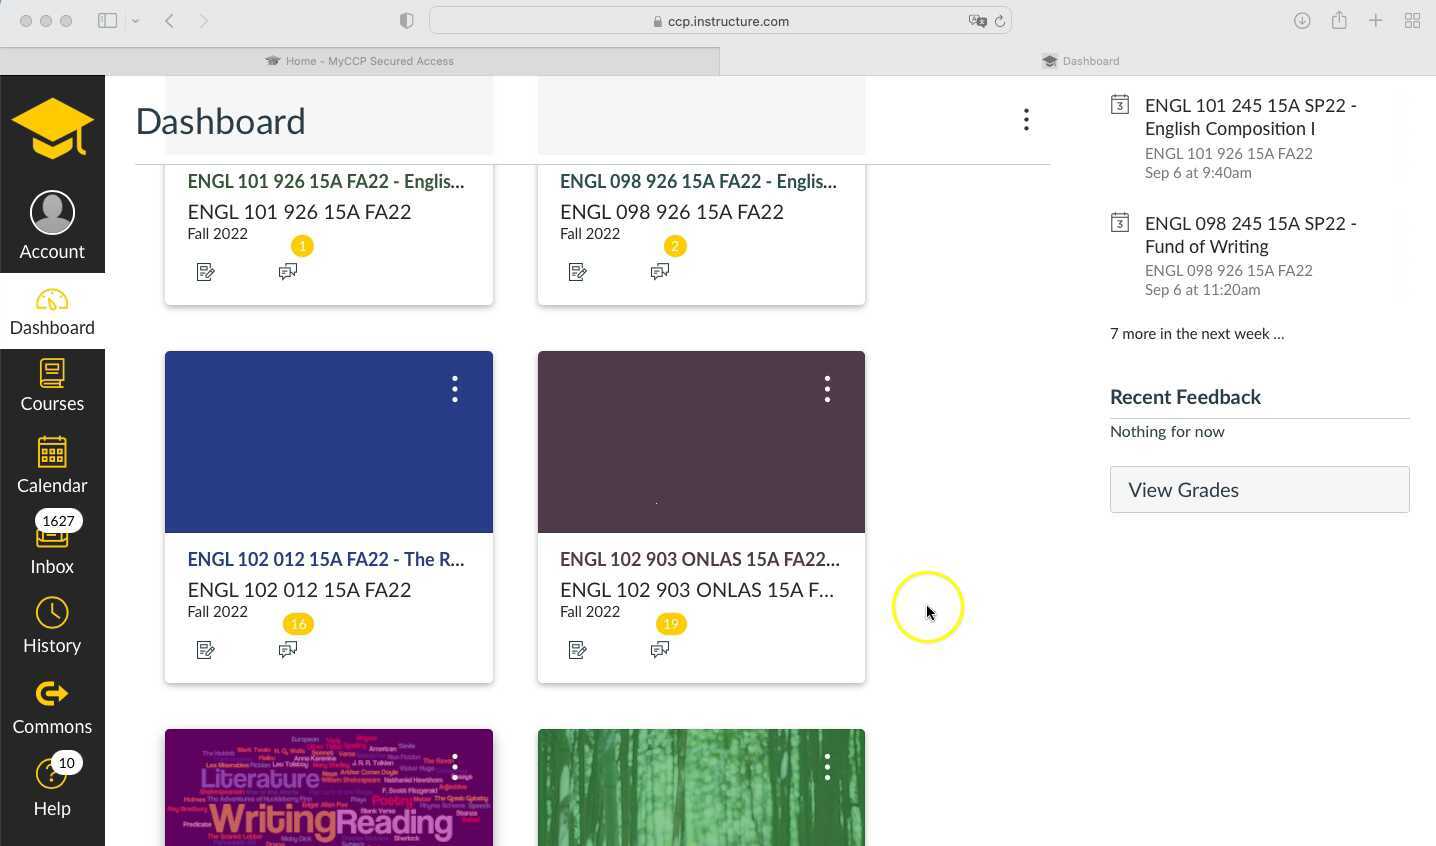The image size is (1436, 846).
Task: Open the Account panel
Action: click(52, 225)
